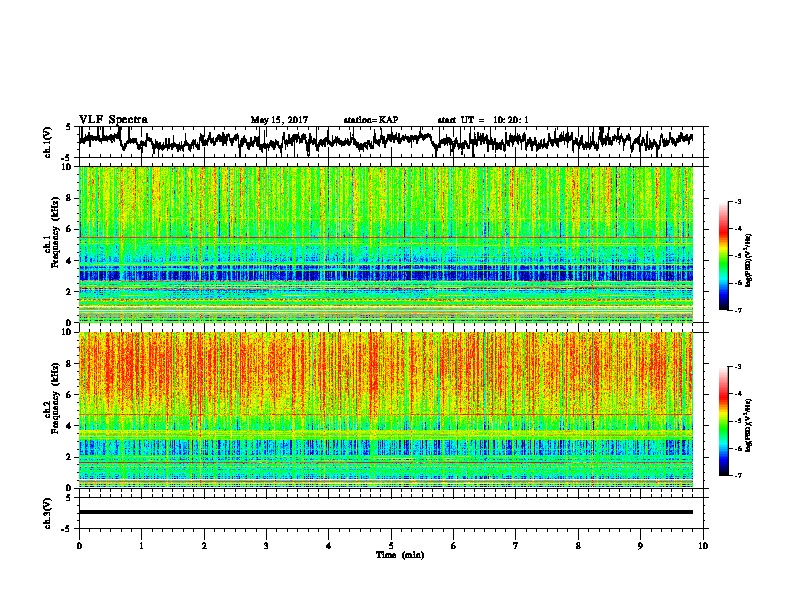Click the ch.2 spectrogram panel
The image size is (792, 612).
[385, 410]
